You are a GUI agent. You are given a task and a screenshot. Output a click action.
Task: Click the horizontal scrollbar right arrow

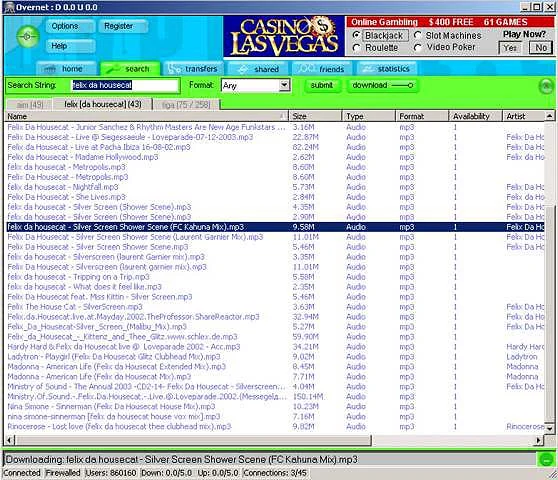(x=539, y=441)
